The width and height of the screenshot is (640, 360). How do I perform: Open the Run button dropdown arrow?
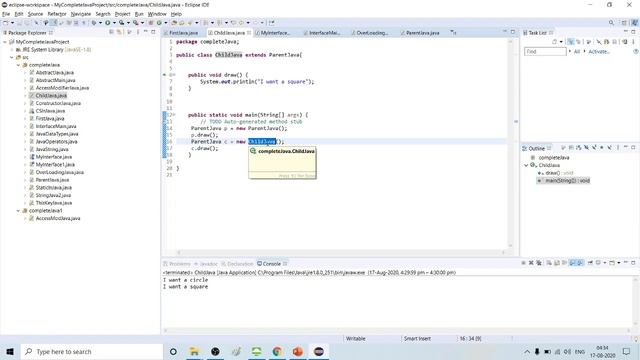[114, 23]
